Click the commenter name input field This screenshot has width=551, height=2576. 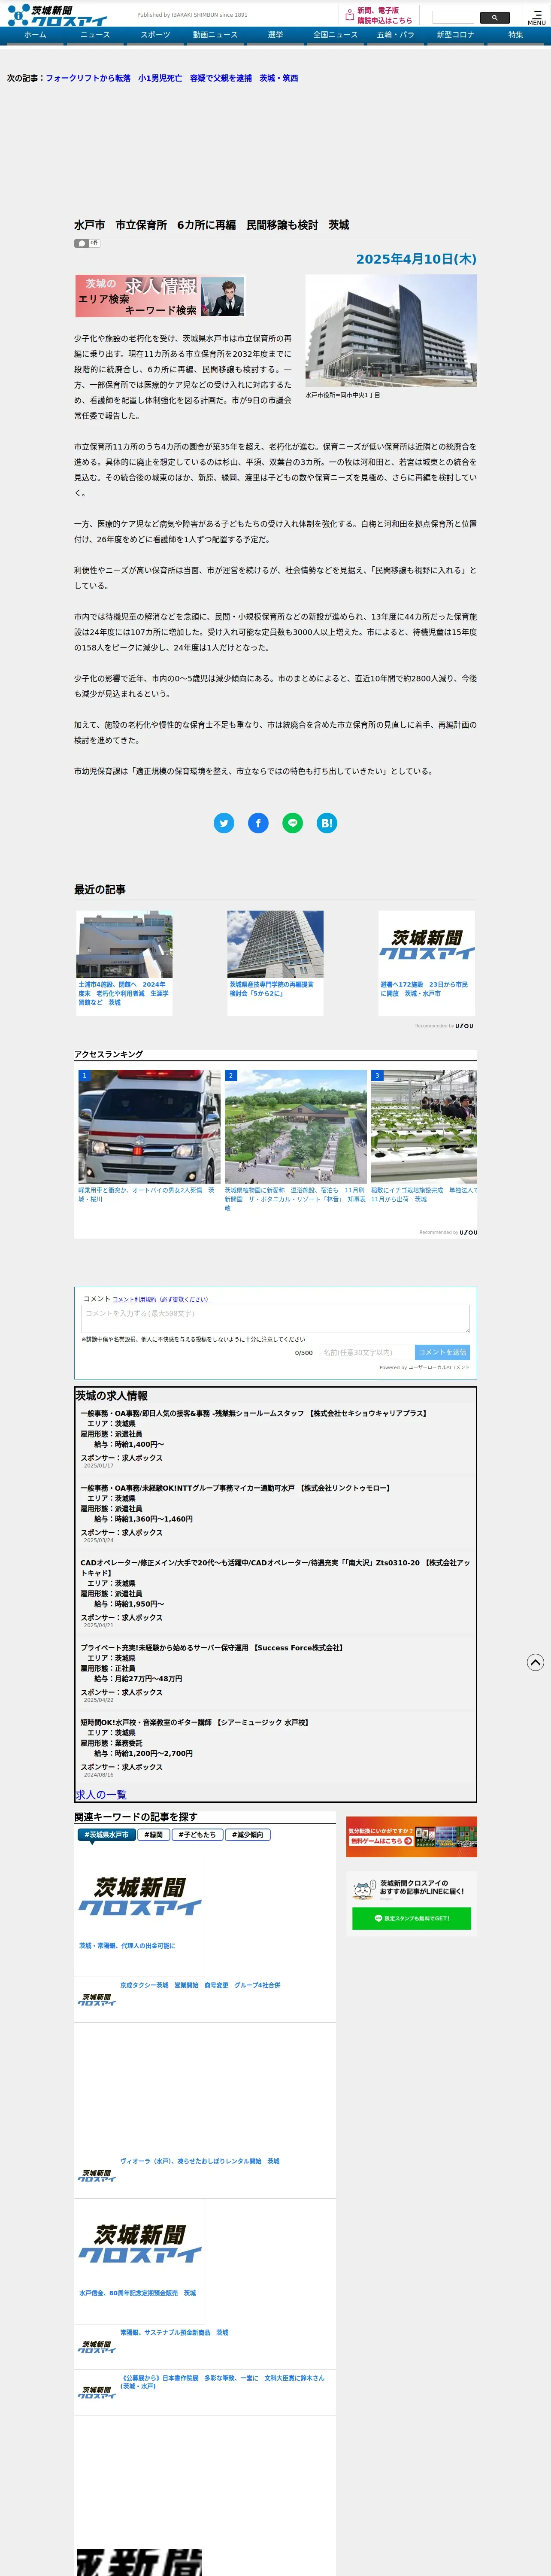click(365, 1352)
